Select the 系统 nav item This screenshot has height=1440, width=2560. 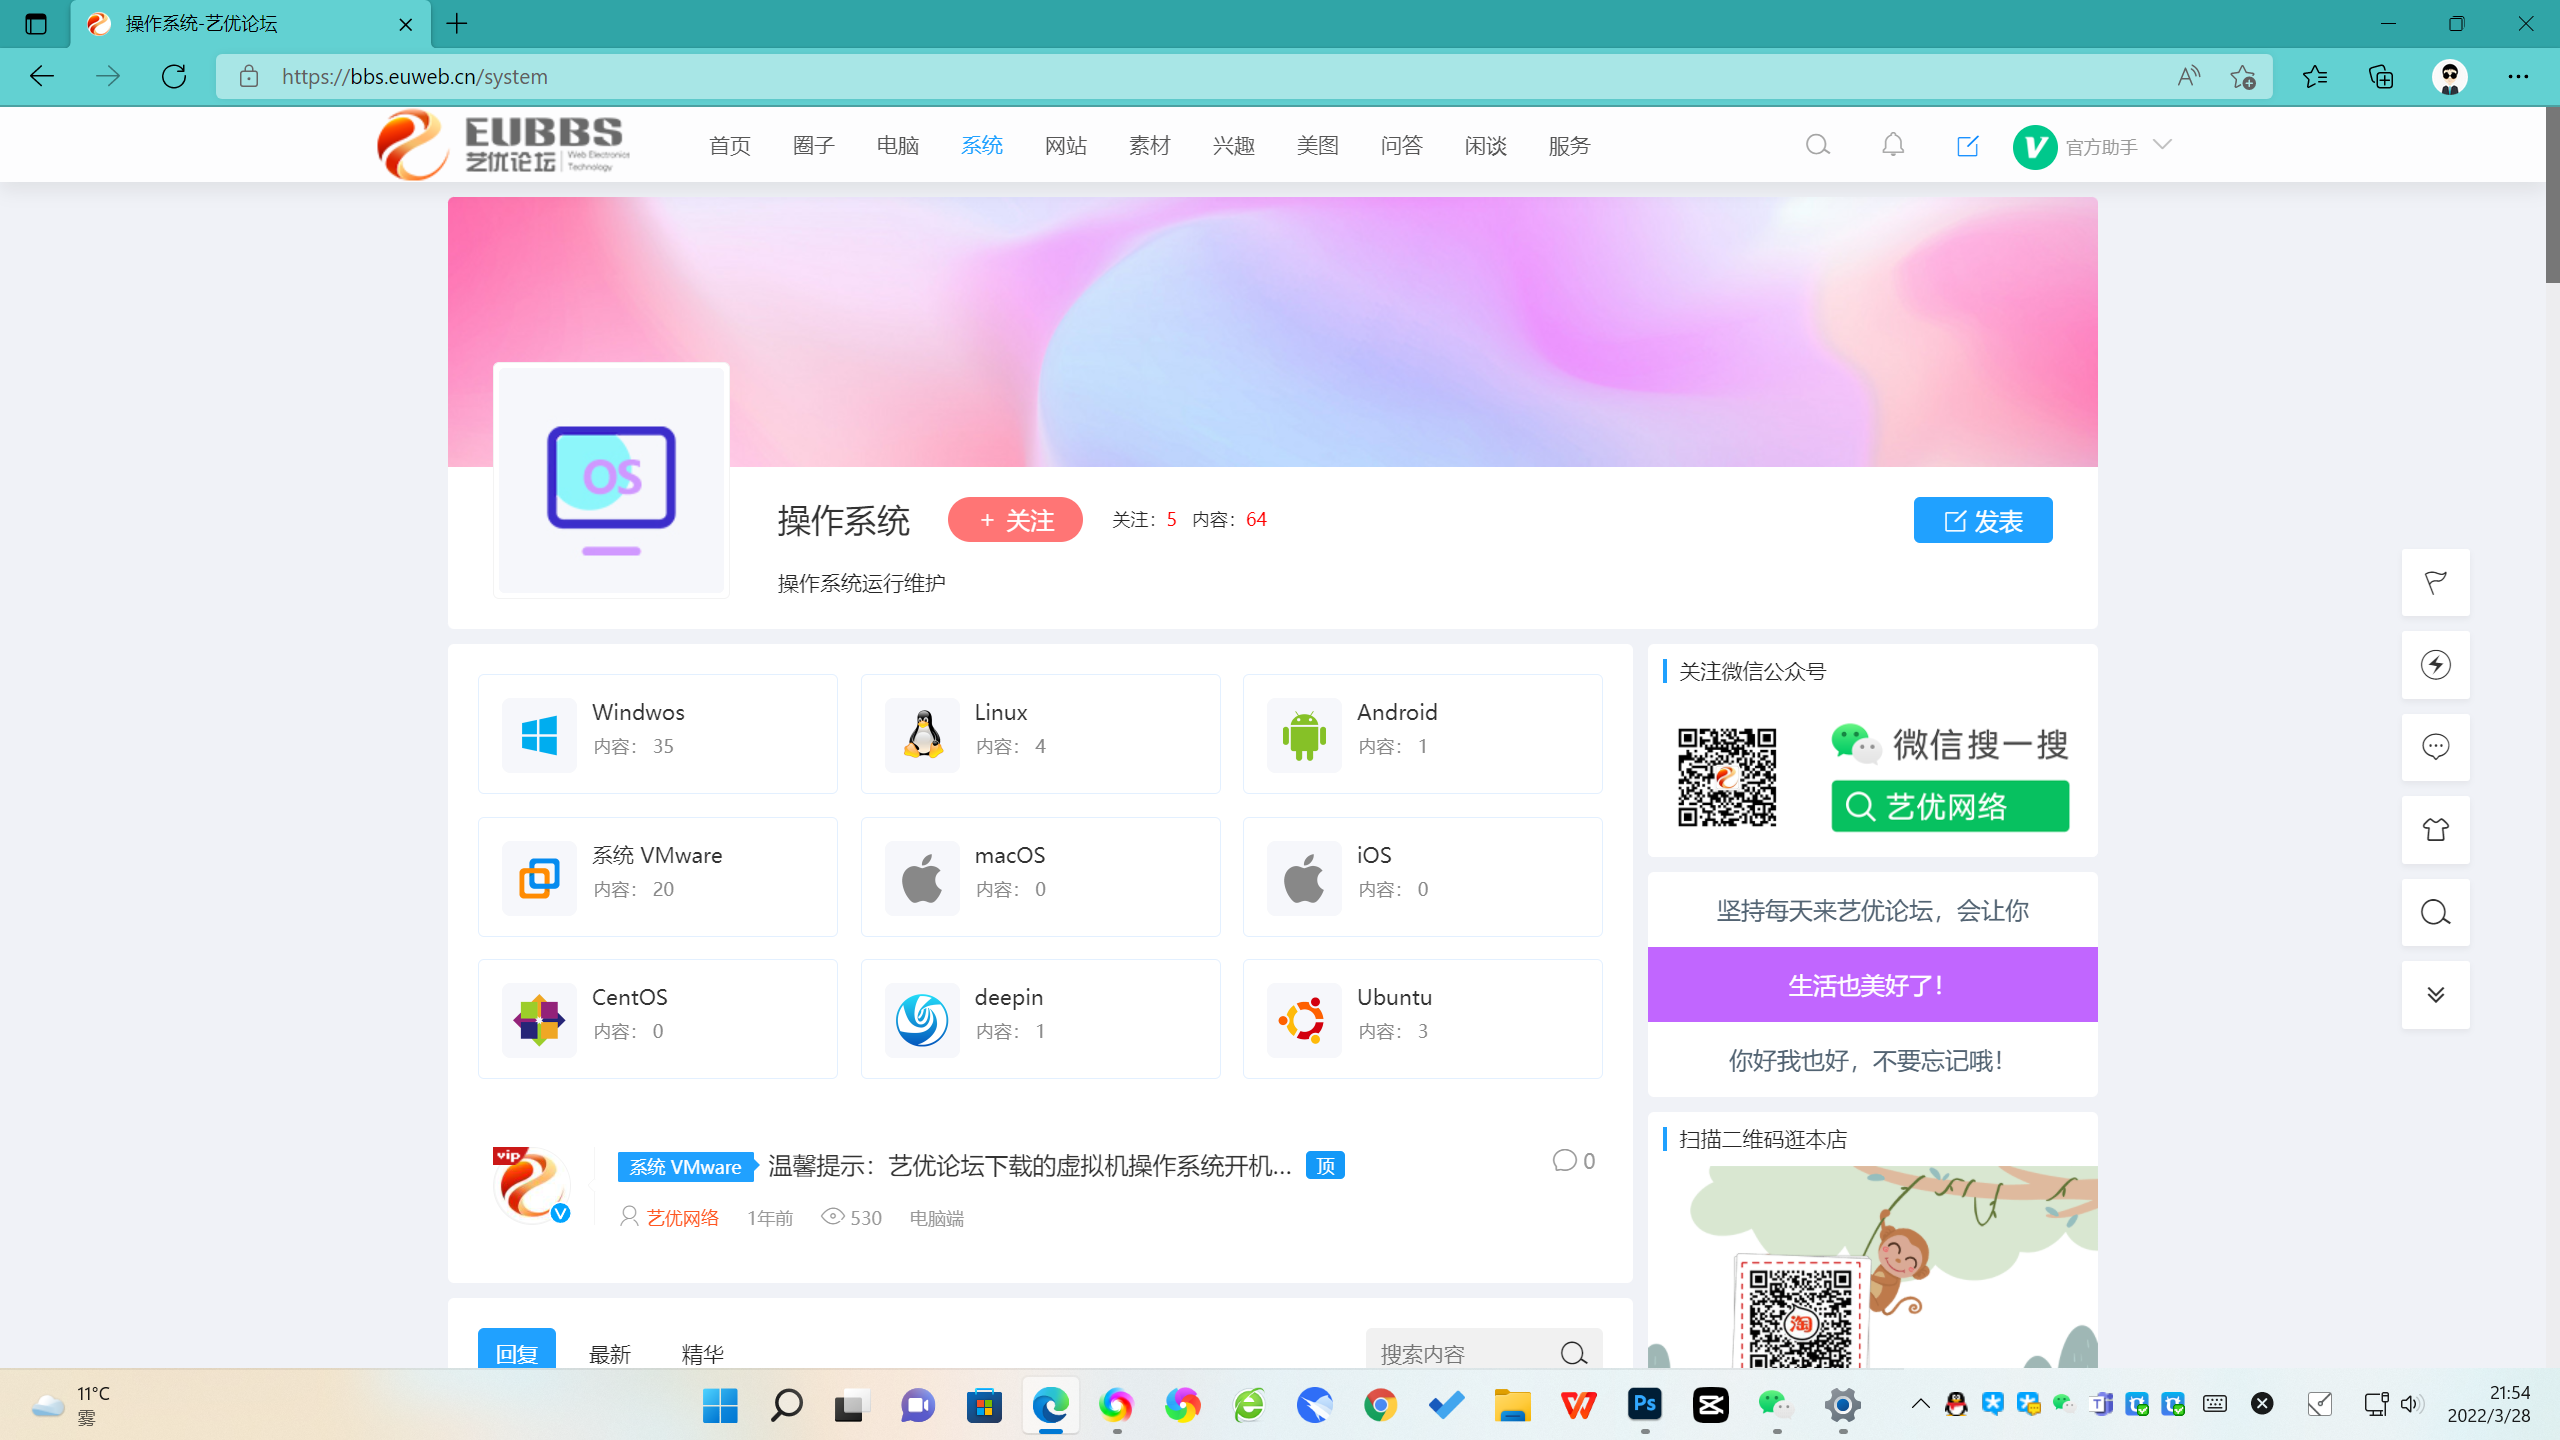(982, 146)
